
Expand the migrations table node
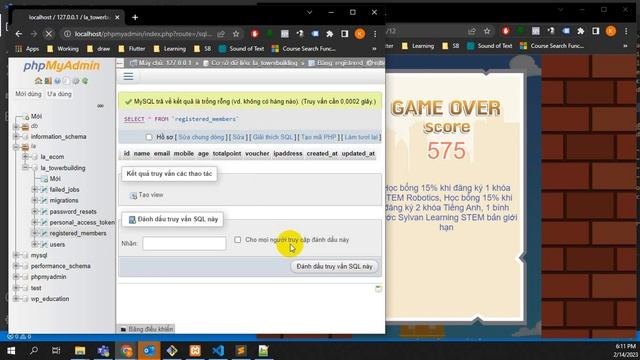pyautogui.click(x=35, y=200)
